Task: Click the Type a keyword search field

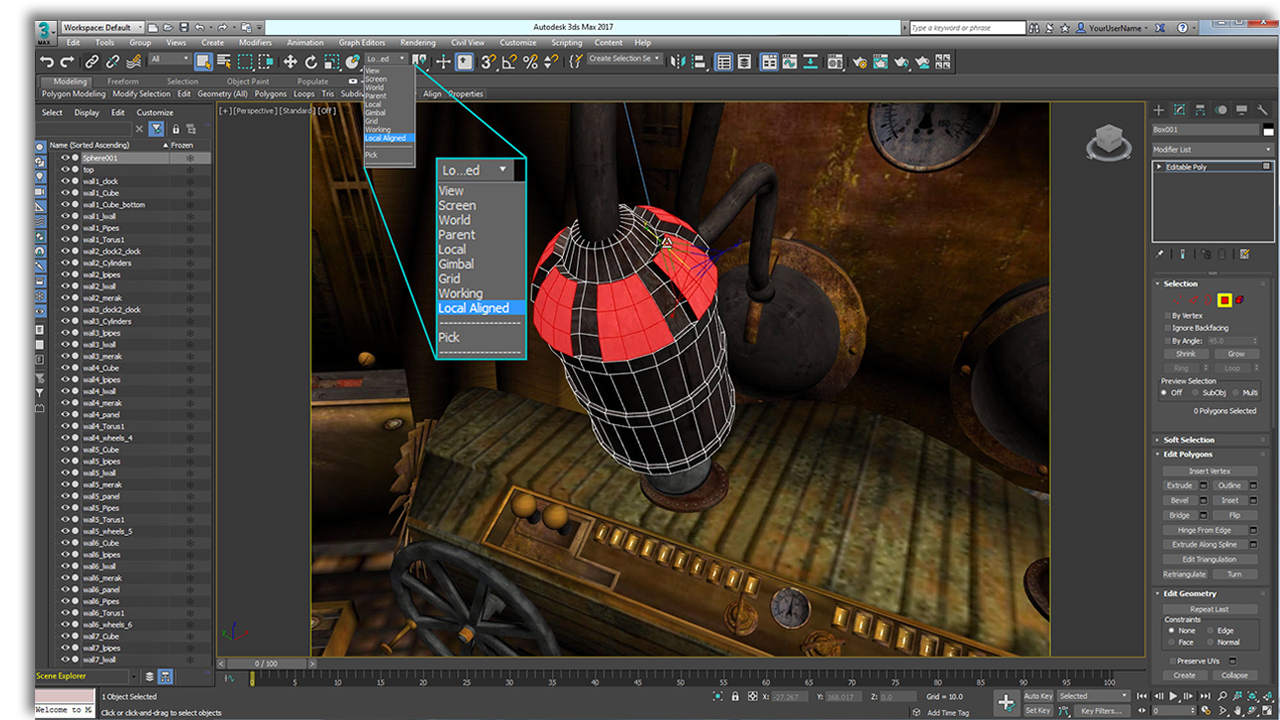Action: (x=966, y=28)
